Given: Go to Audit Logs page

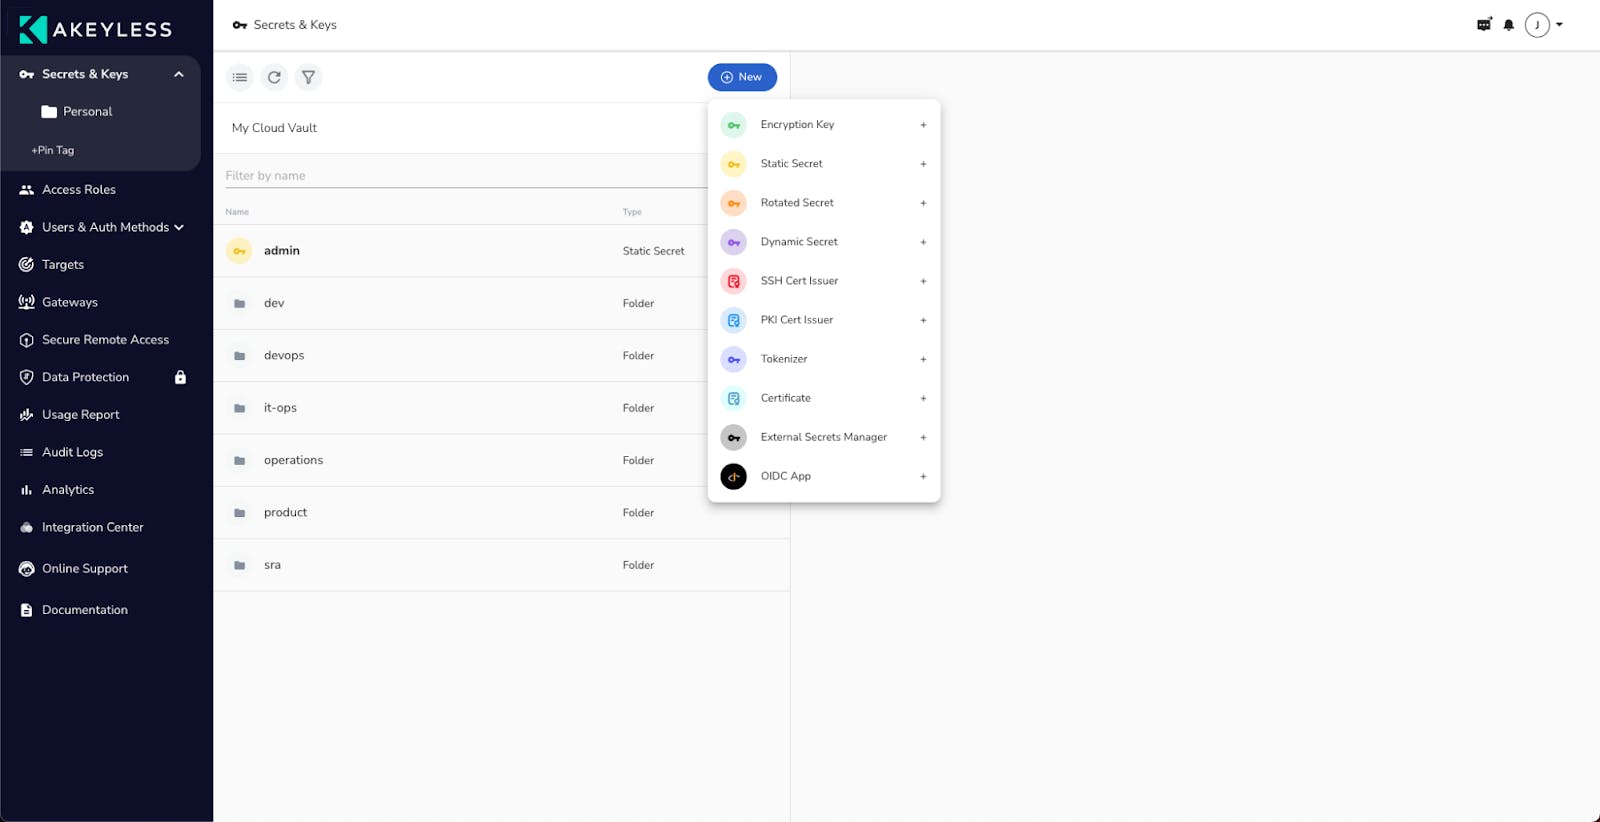Looking at the screenshot, I should [x=72, y=452].
